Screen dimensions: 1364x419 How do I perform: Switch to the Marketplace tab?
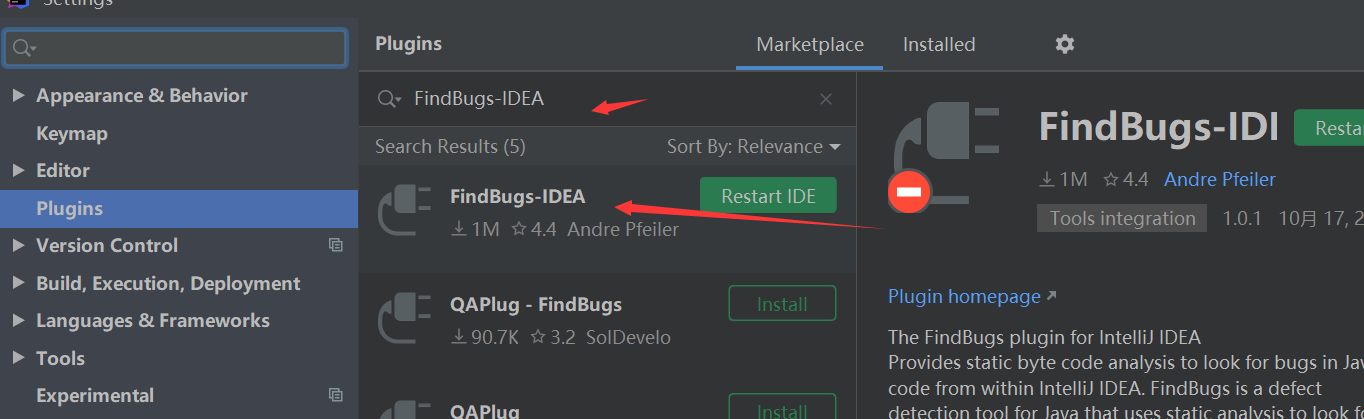coord(809,45)
